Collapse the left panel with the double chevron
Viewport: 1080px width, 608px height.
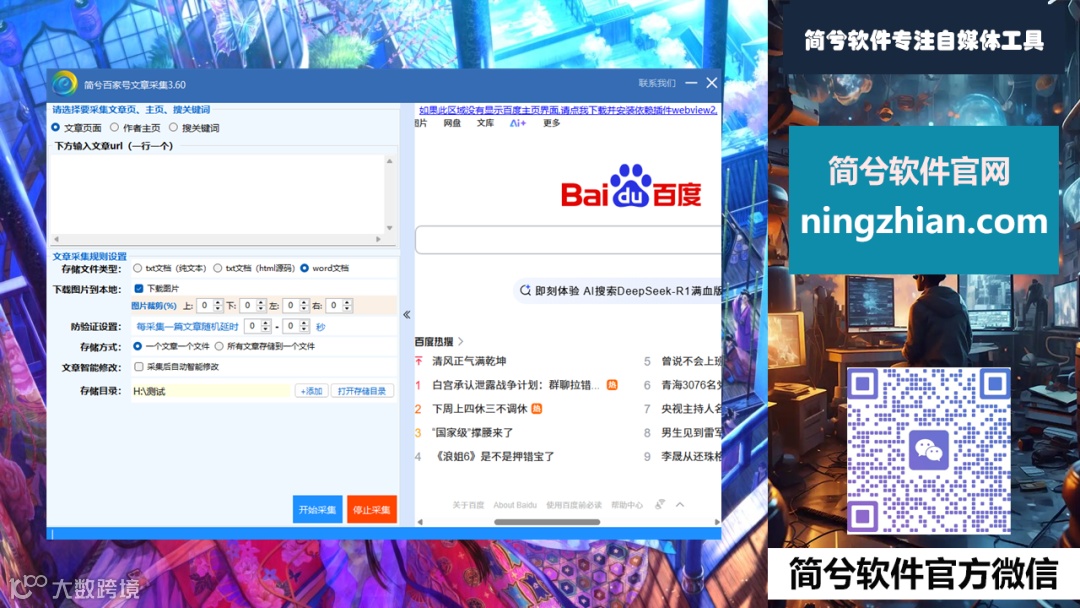[x=406, y=315]
